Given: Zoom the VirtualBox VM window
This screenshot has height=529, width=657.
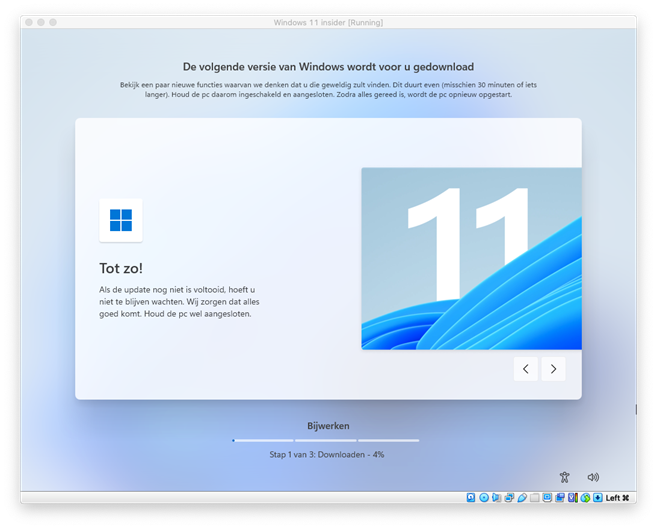Looking at the screenshot, I should point(53,22).
